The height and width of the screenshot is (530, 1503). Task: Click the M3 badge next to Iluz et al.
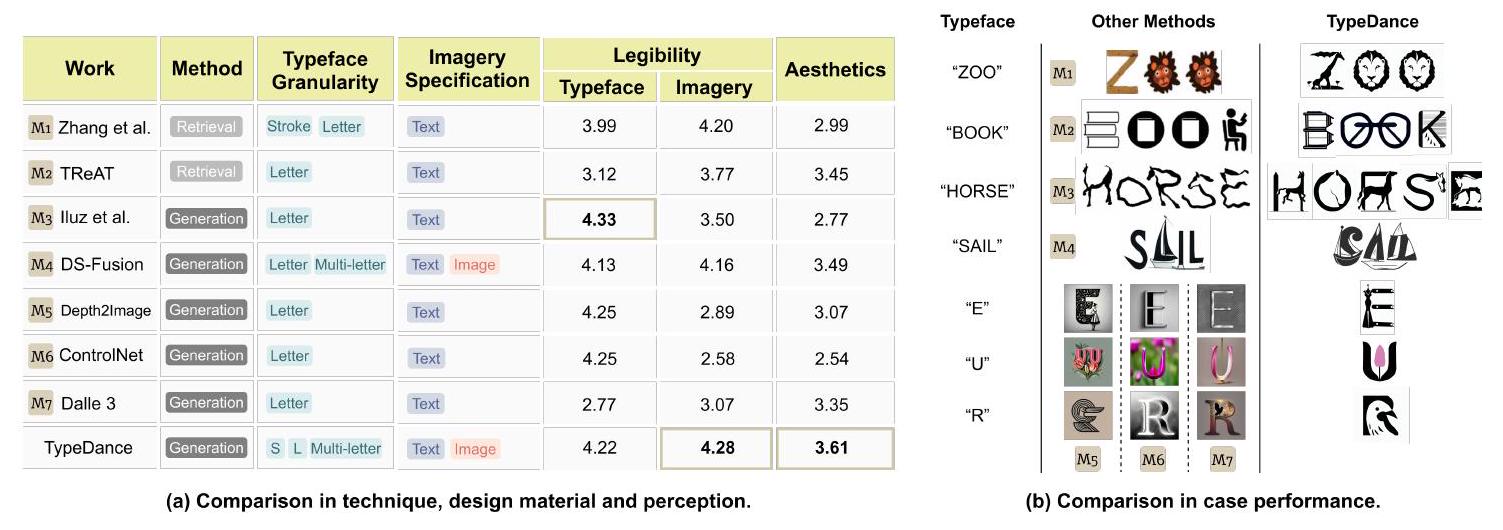[x=41, y=218]
